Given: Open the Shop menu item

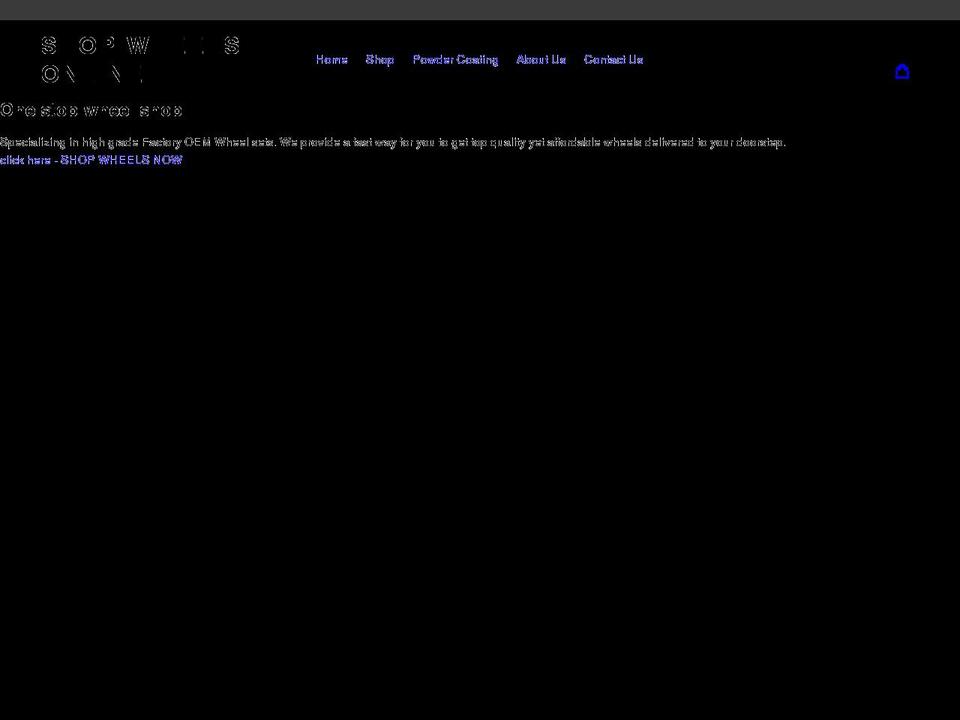Looking at the screenshot, I should tap(380, 59).
